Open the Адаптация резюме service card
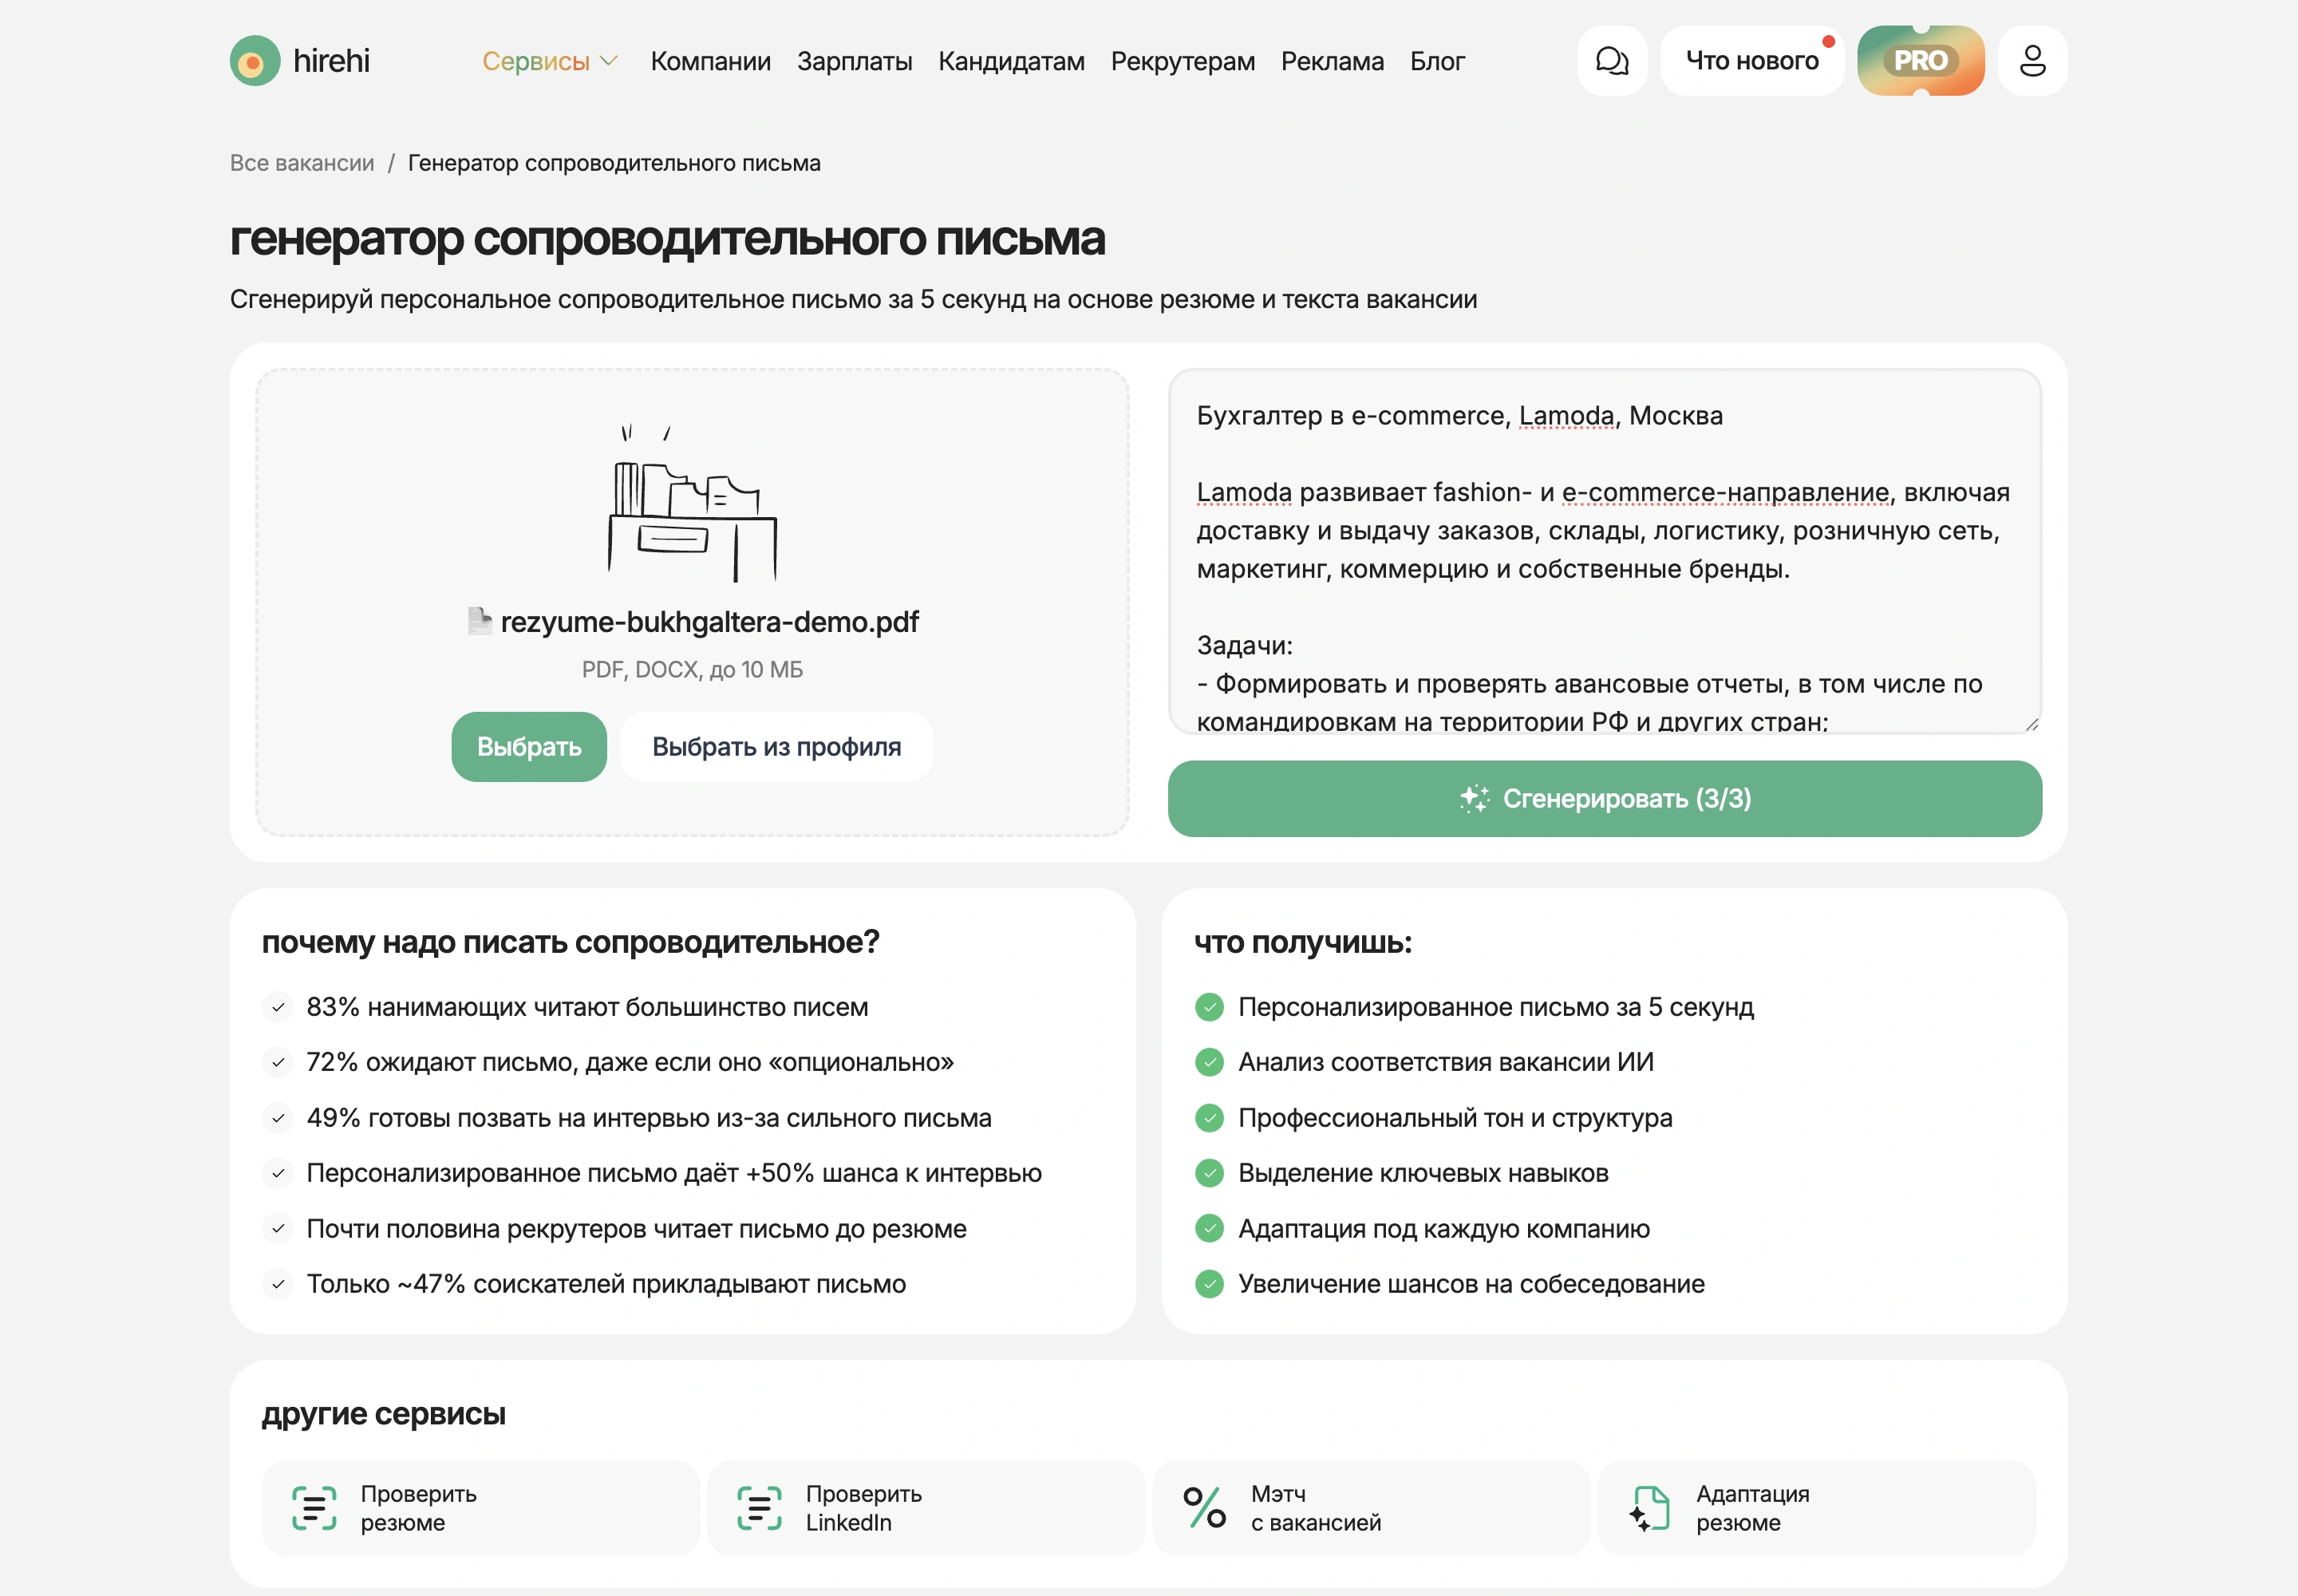Viewport: 2298px width, 1596px height. click(x=1816, y=1507)
